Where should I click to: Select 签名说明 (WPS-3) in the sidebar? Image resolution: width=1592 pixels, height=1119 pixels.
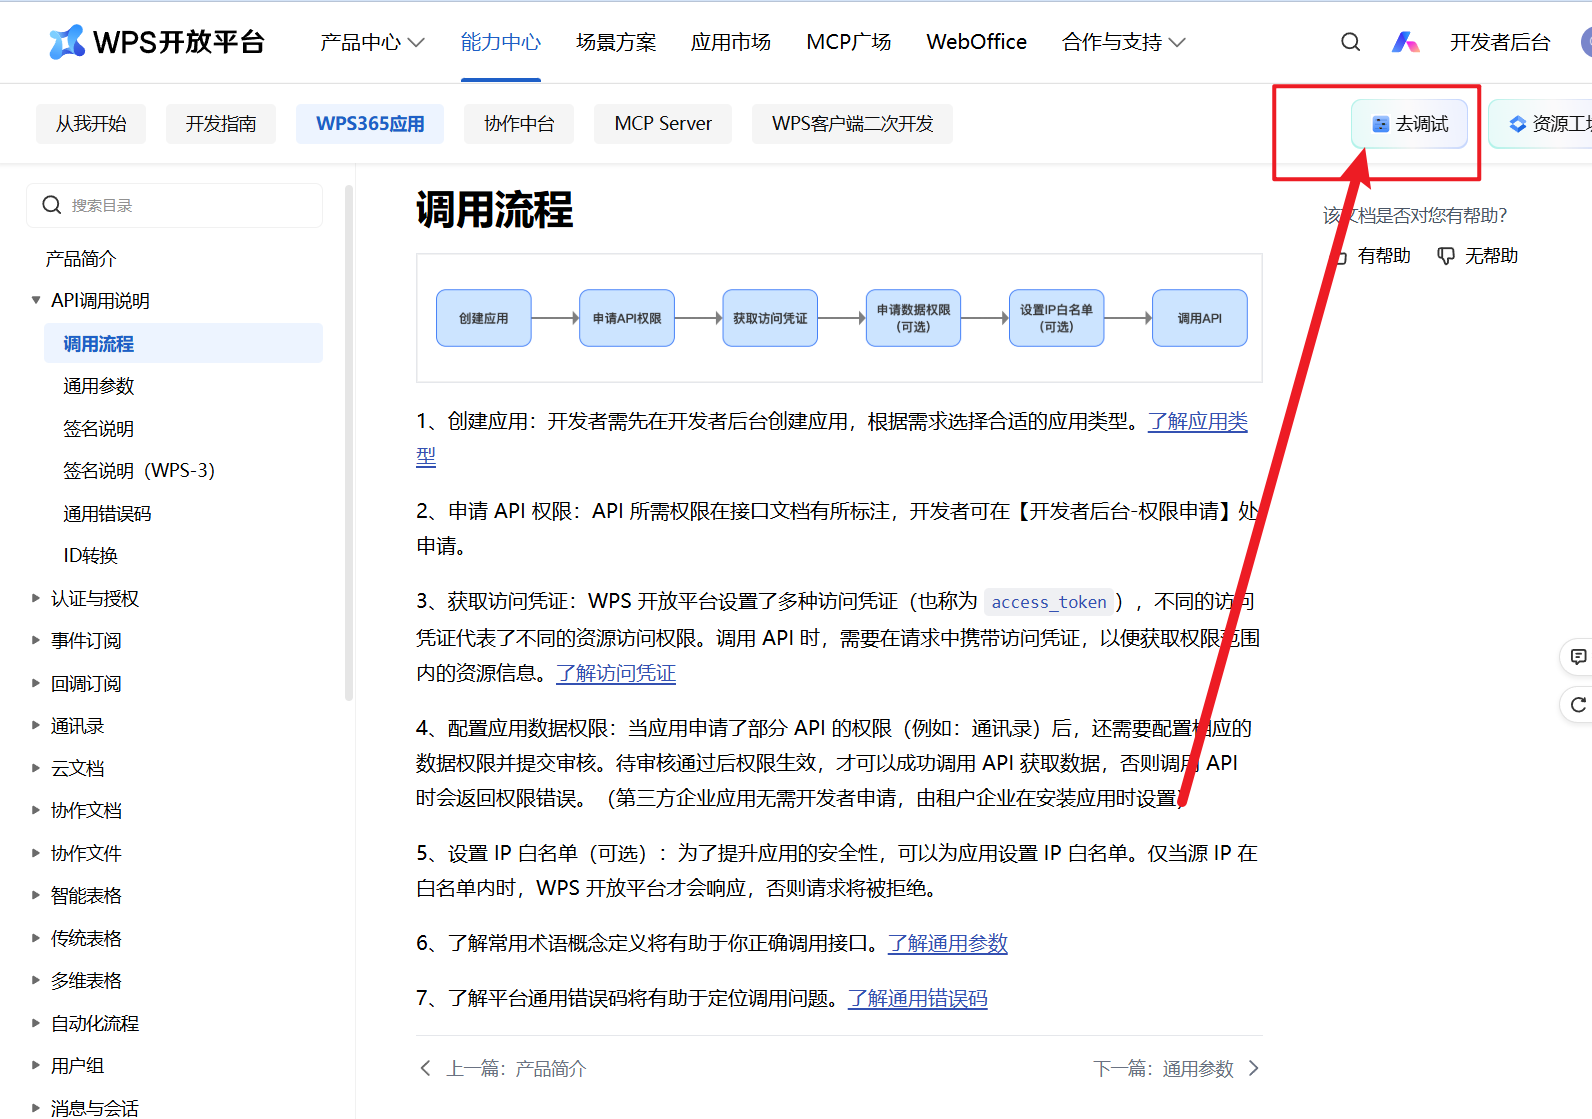pyautogui.click(x=139, y=471)
